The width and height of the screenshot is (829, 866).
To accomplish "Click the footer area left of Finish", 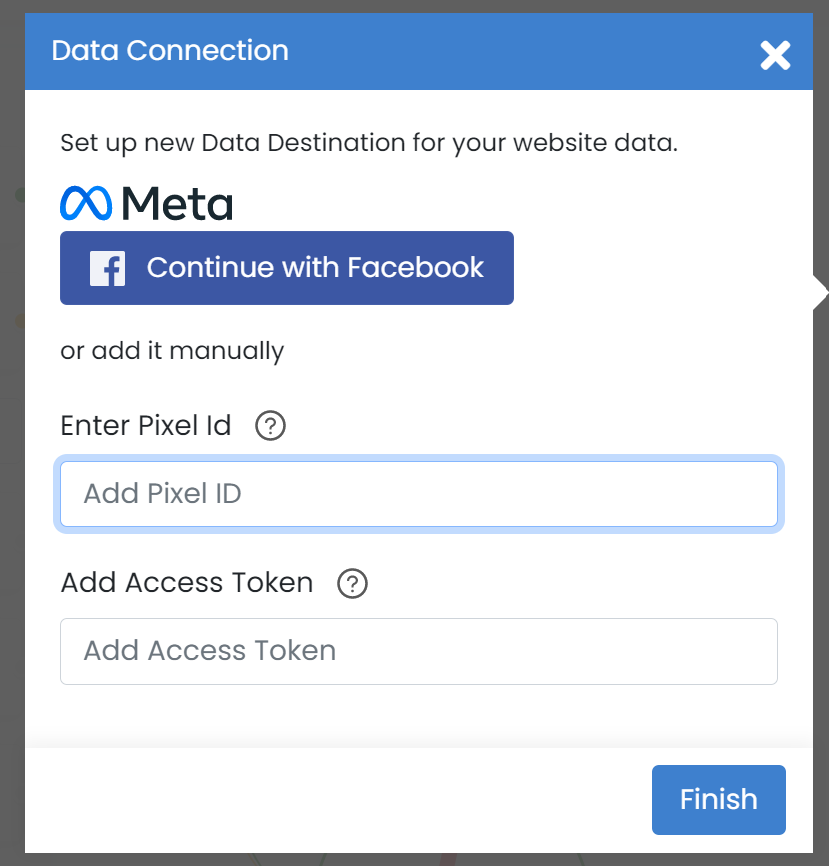I will click(331, 800).
